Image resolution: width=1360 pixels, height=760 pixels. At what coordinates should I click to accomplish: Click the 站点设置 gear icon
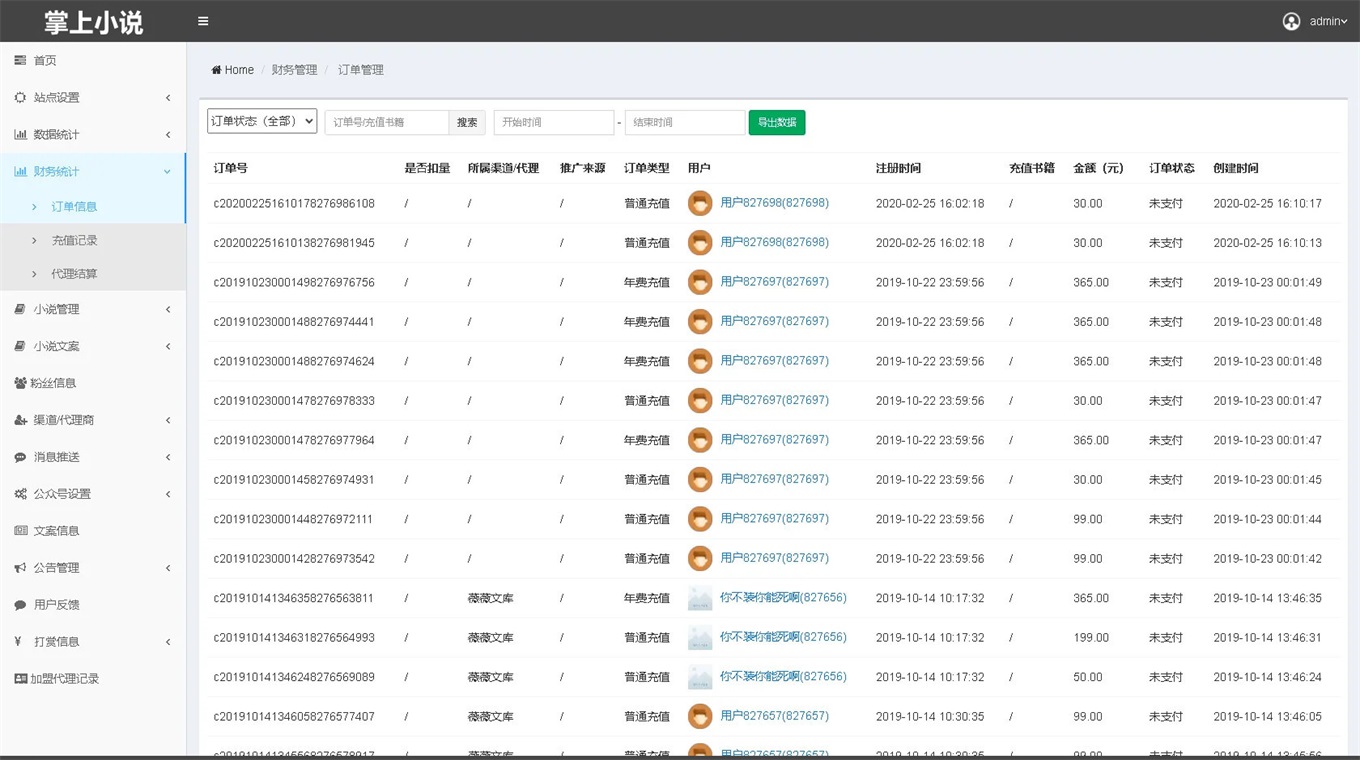tap(20, 97)
